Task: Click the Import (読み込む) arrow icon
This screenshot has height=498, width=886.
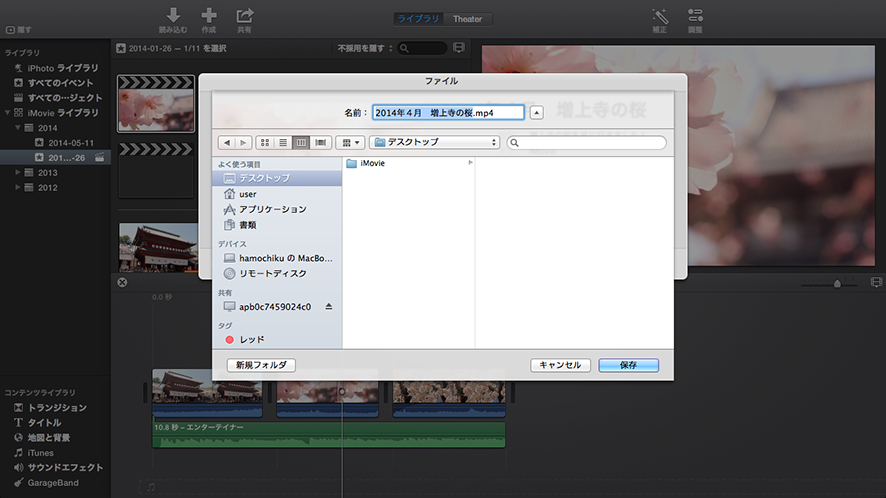Action: pos(173,15)
